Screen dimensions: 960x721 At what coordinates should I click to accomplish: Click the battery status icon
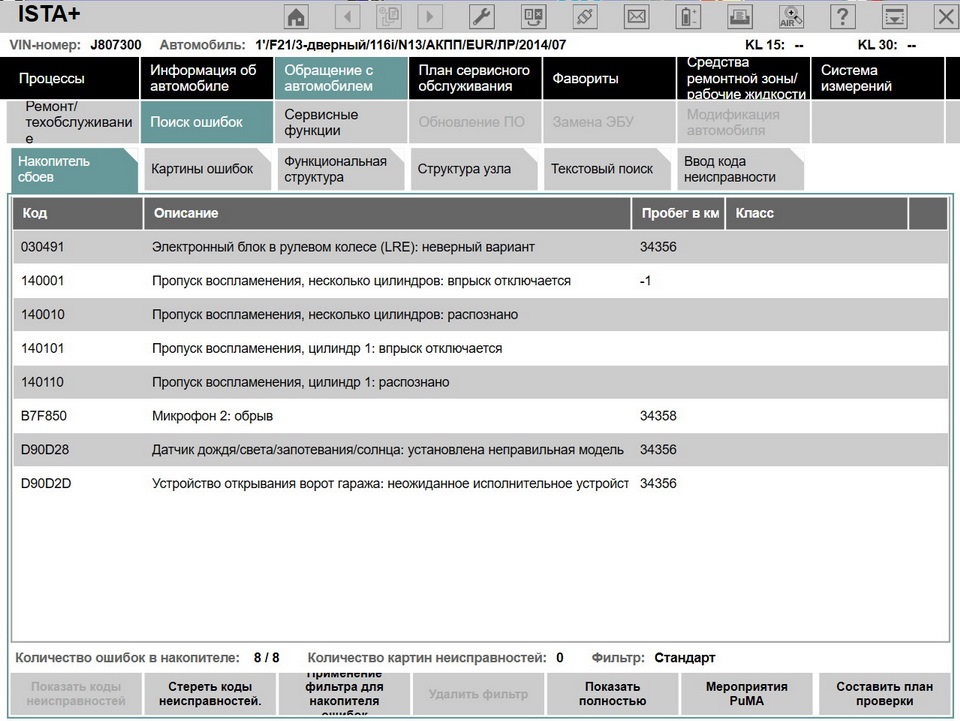(x=688, y=17)
